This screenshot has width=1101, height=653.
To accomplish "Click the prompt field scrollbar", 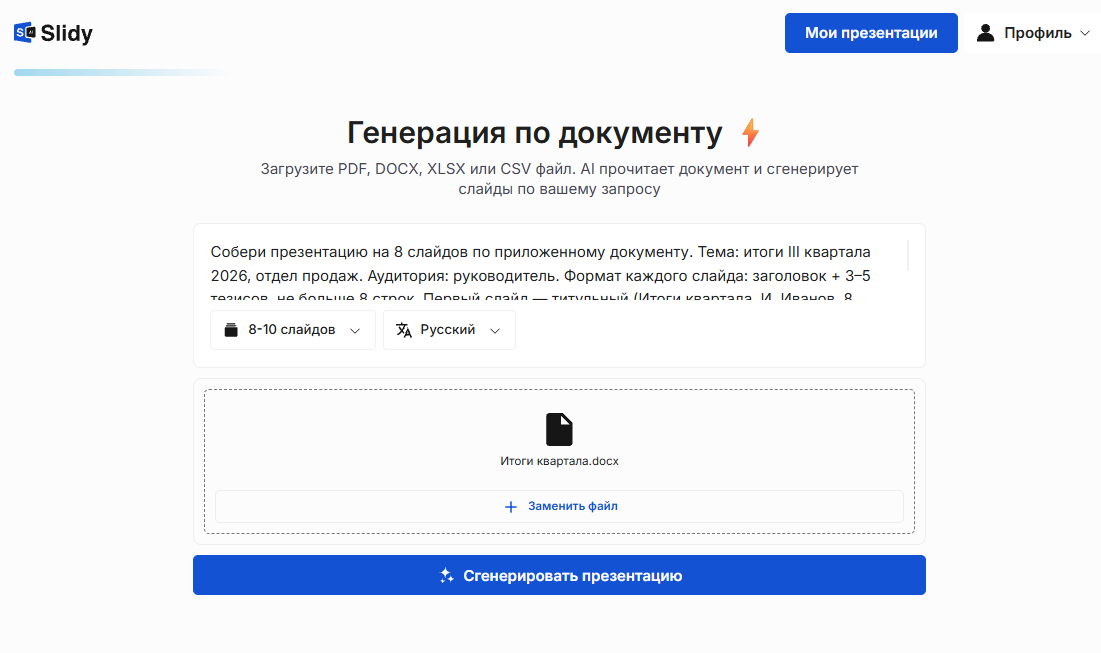I will coord(908,256).
